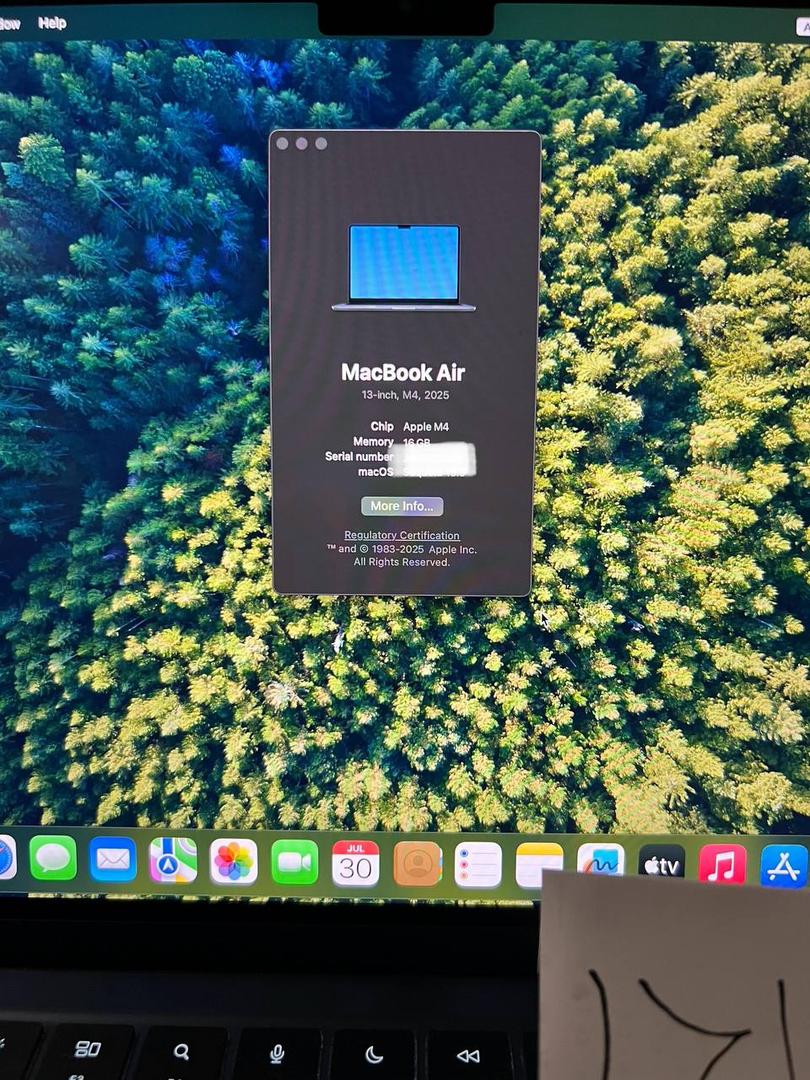Open Calendar showing JUL 30
The height and width of the screenshot is (1080, 810).
point(355,863)
